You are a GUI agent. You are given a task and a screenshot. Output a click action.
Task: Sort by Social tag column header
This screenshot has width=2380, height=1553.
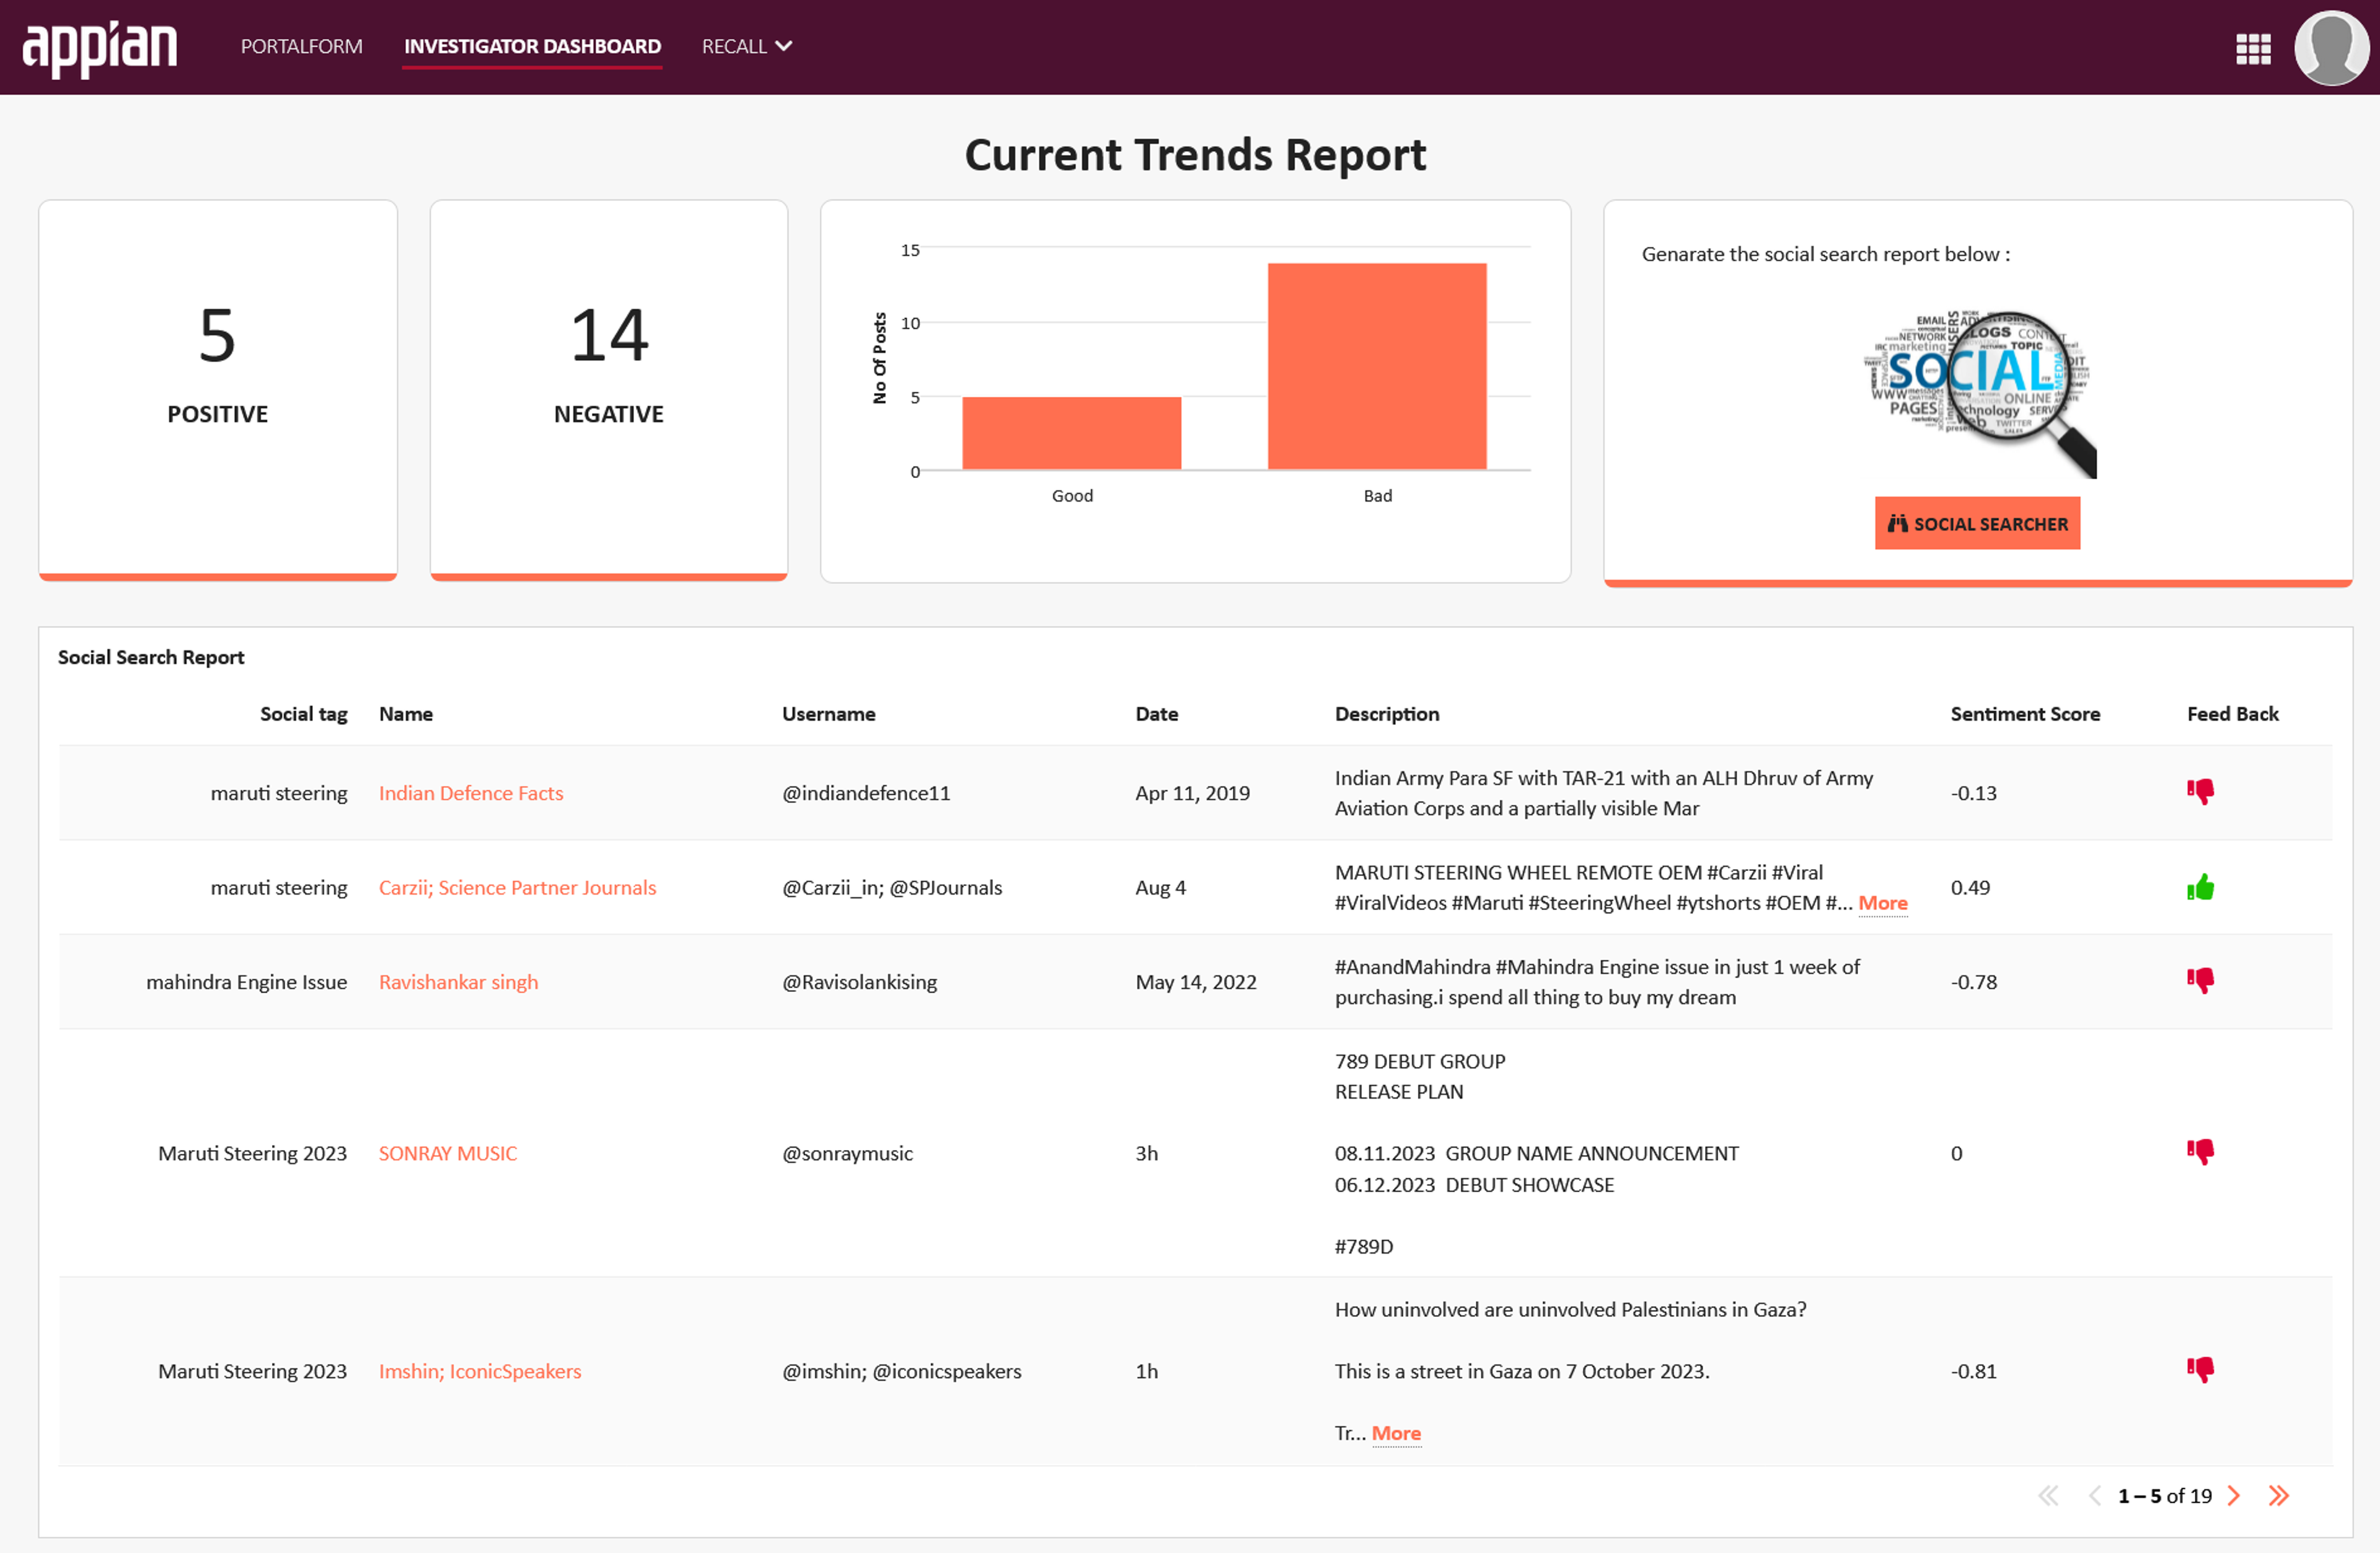[303, 714]
